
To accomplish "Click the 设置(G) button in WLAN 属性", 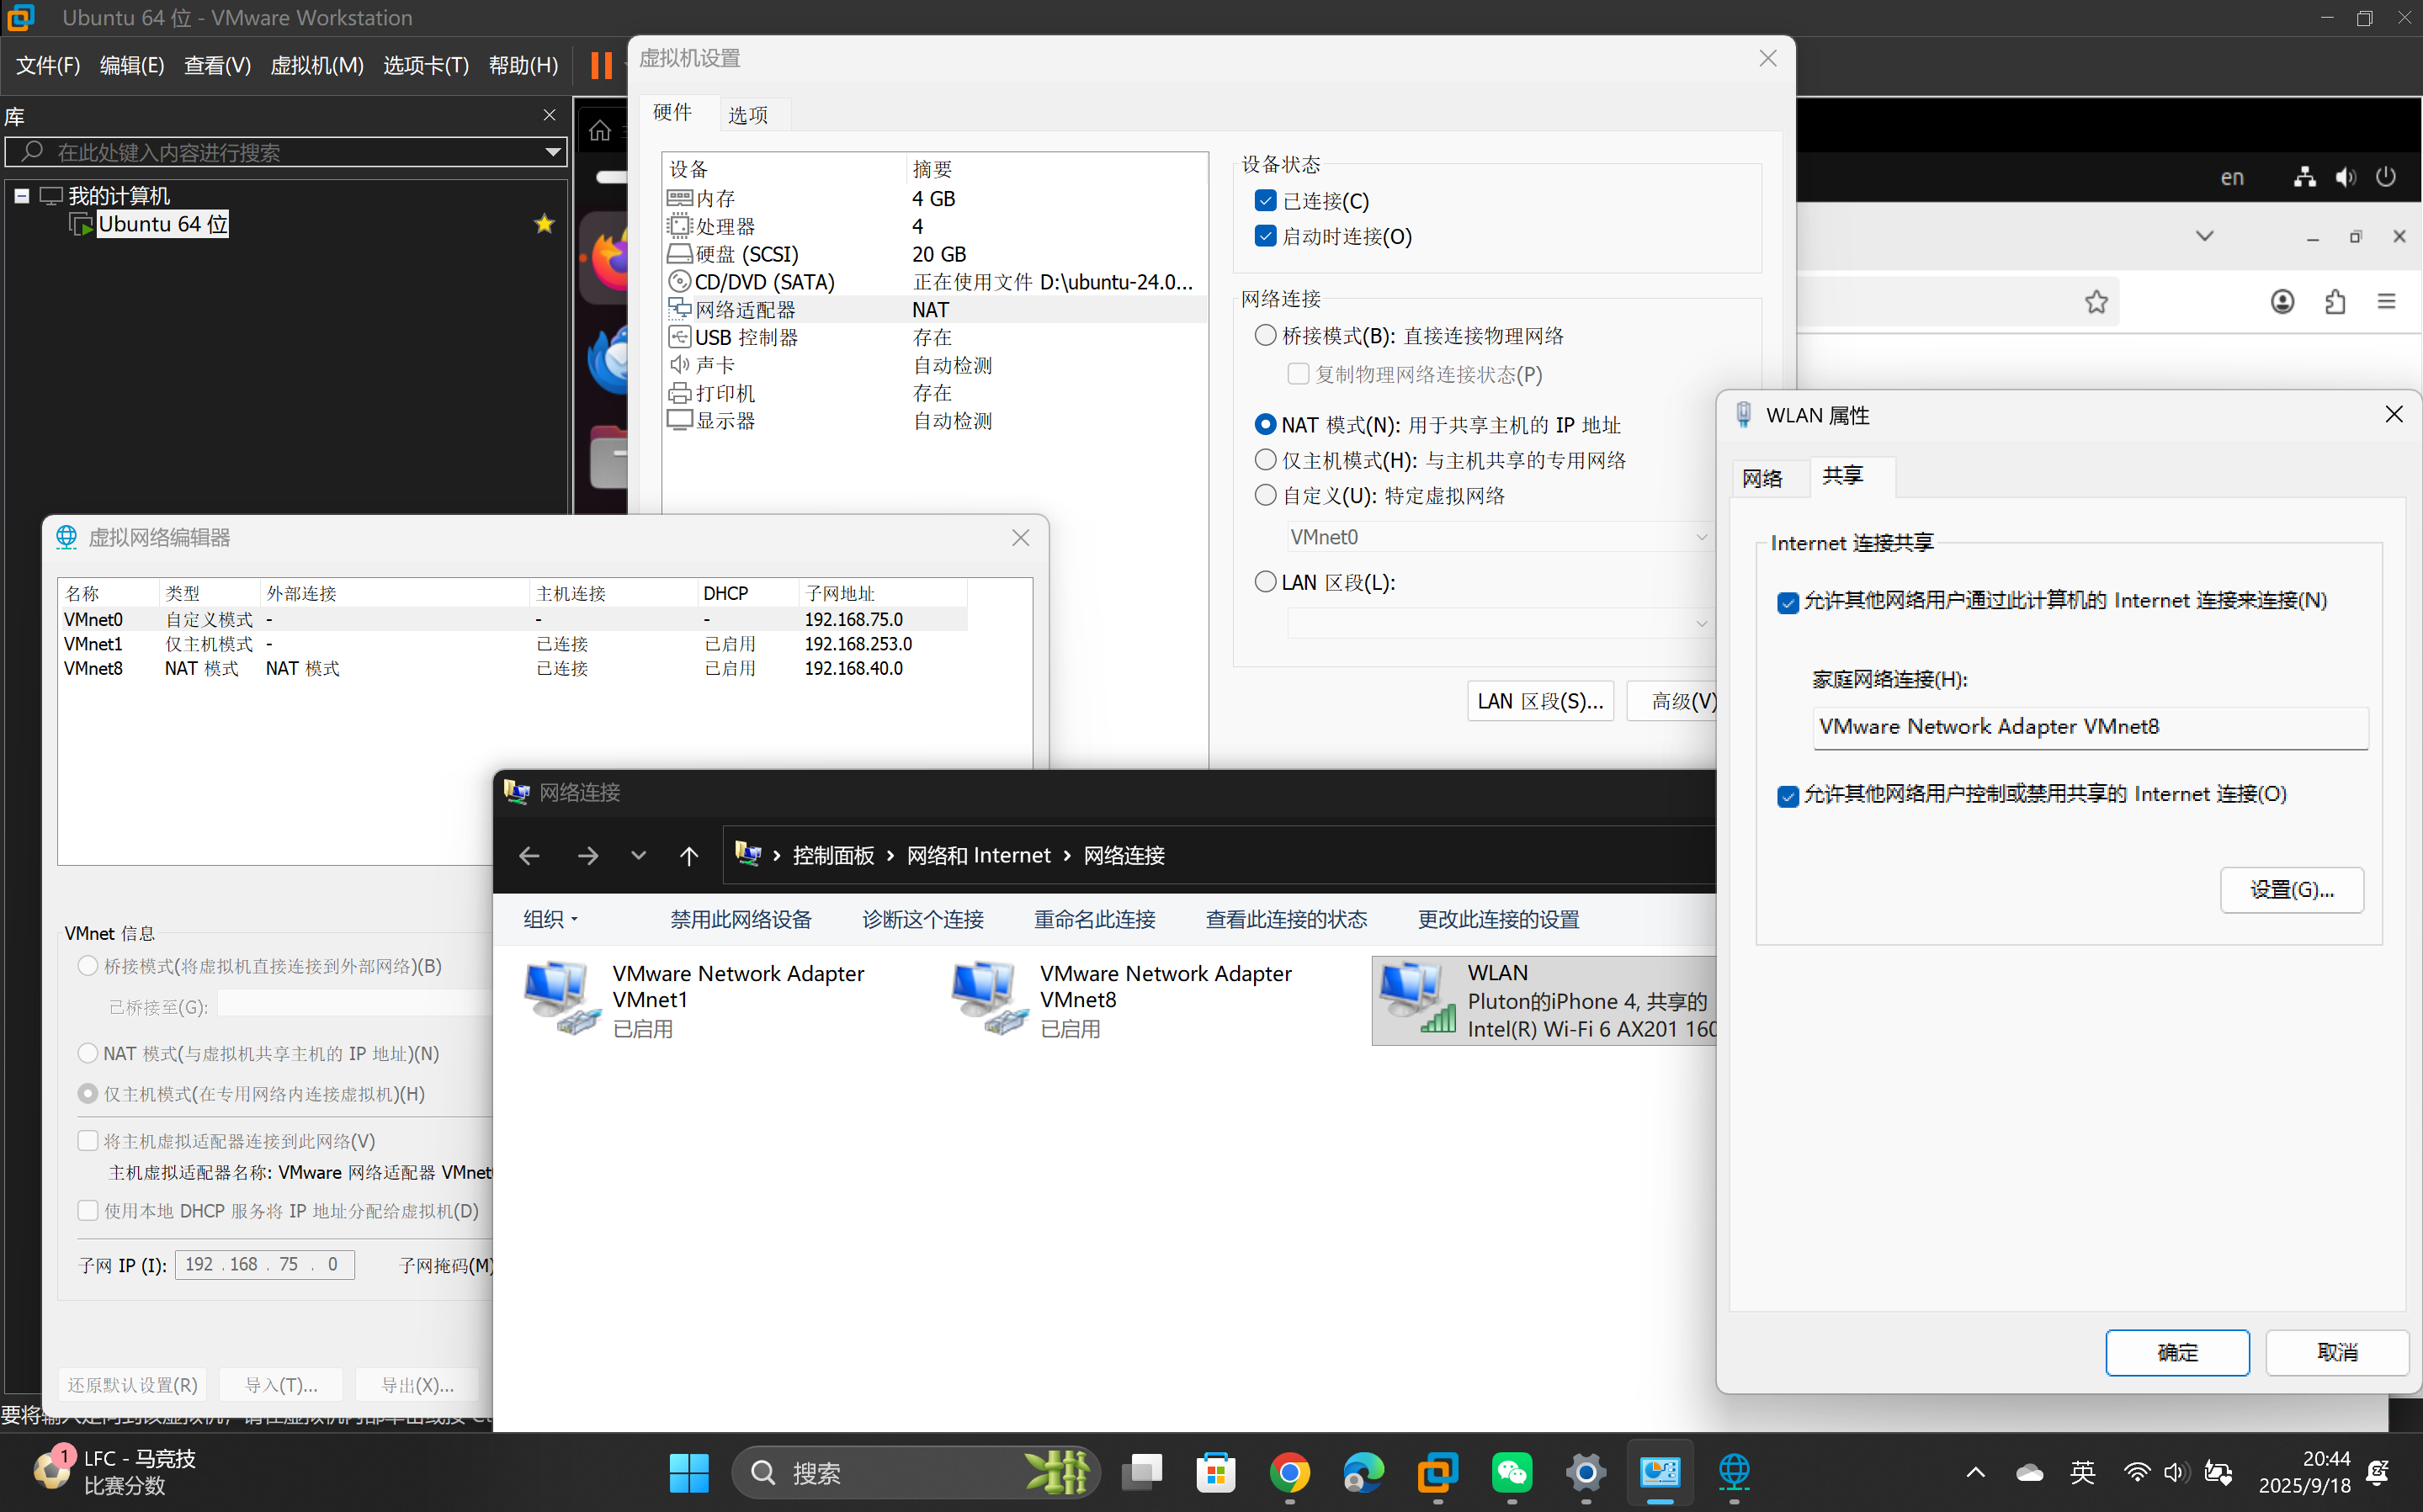I will (x=2291, y=889).
